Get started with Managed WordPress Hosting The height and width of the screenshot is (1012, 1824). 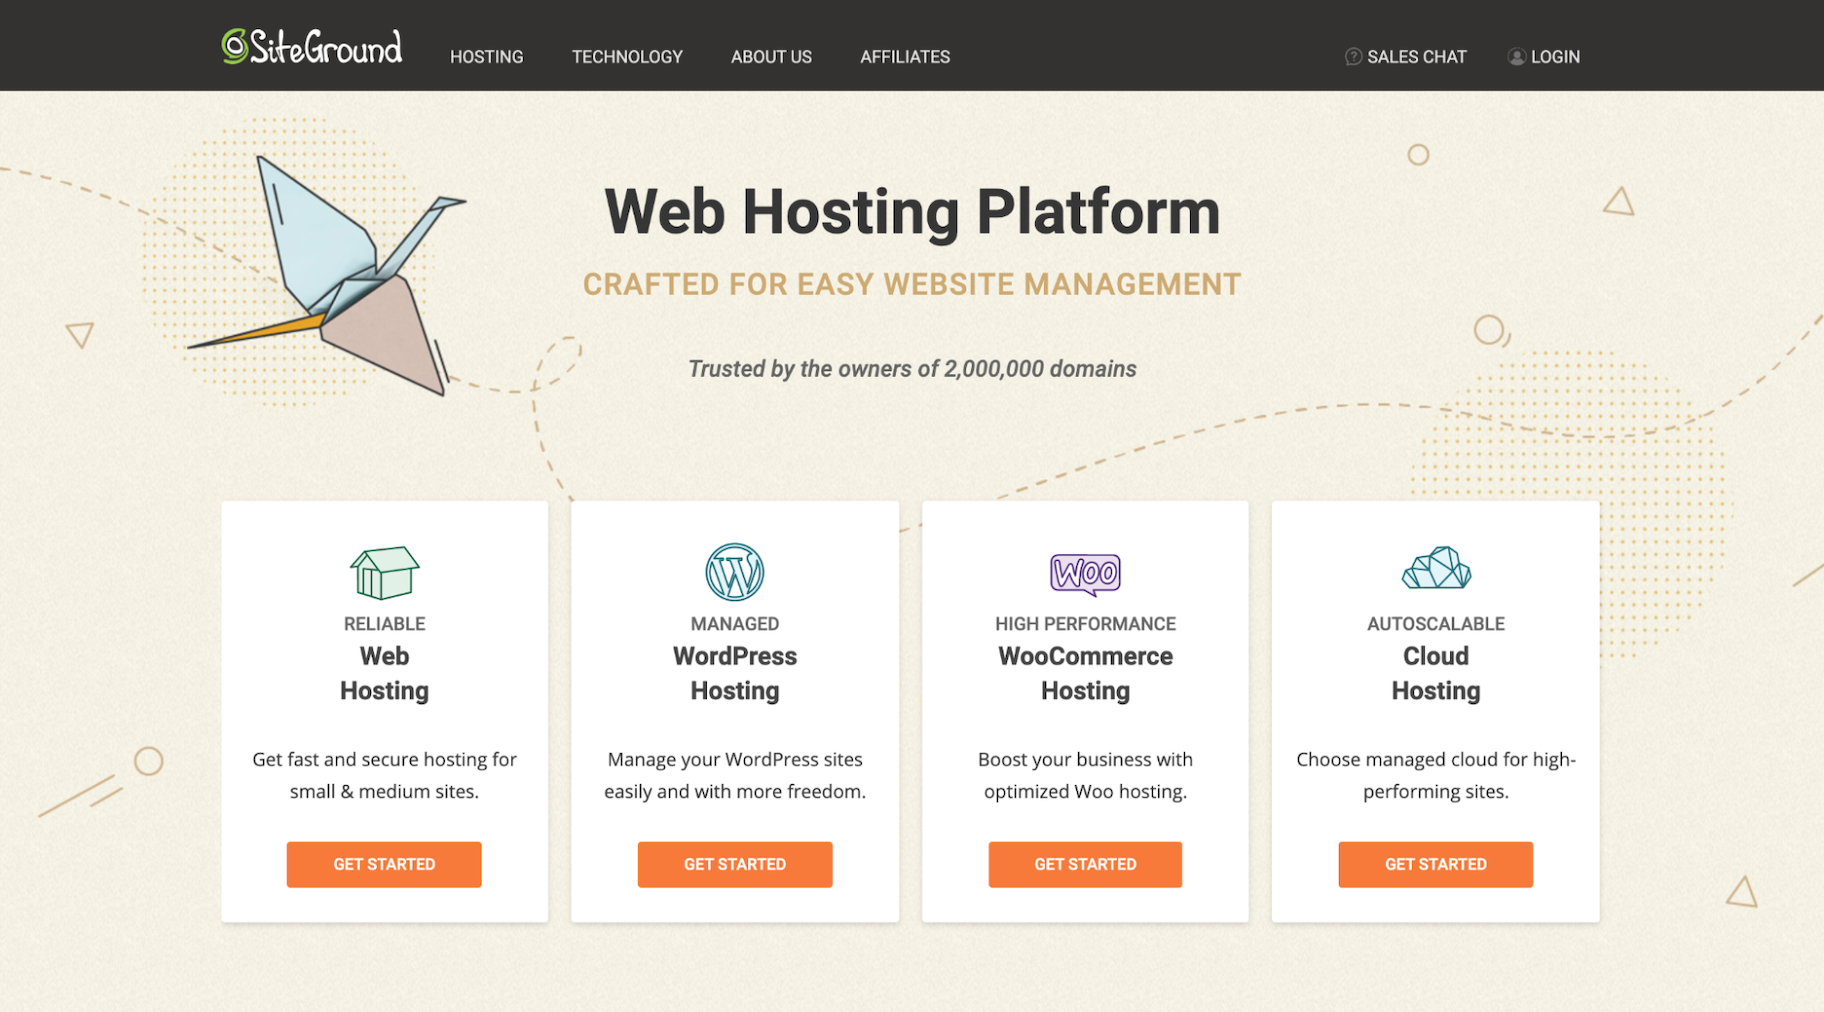click(x=734, y=864)
